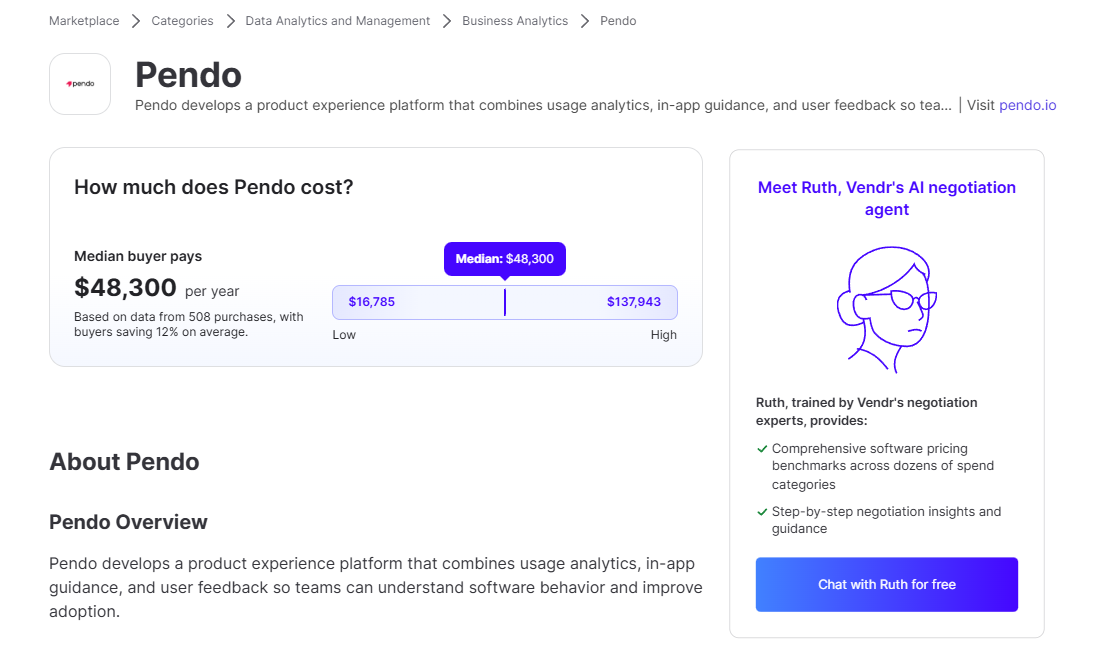This screenshot has width=1099, height=661.
Task: Click the checkmark beside pricing benchmarks
Action: click(x=762, y=449)
